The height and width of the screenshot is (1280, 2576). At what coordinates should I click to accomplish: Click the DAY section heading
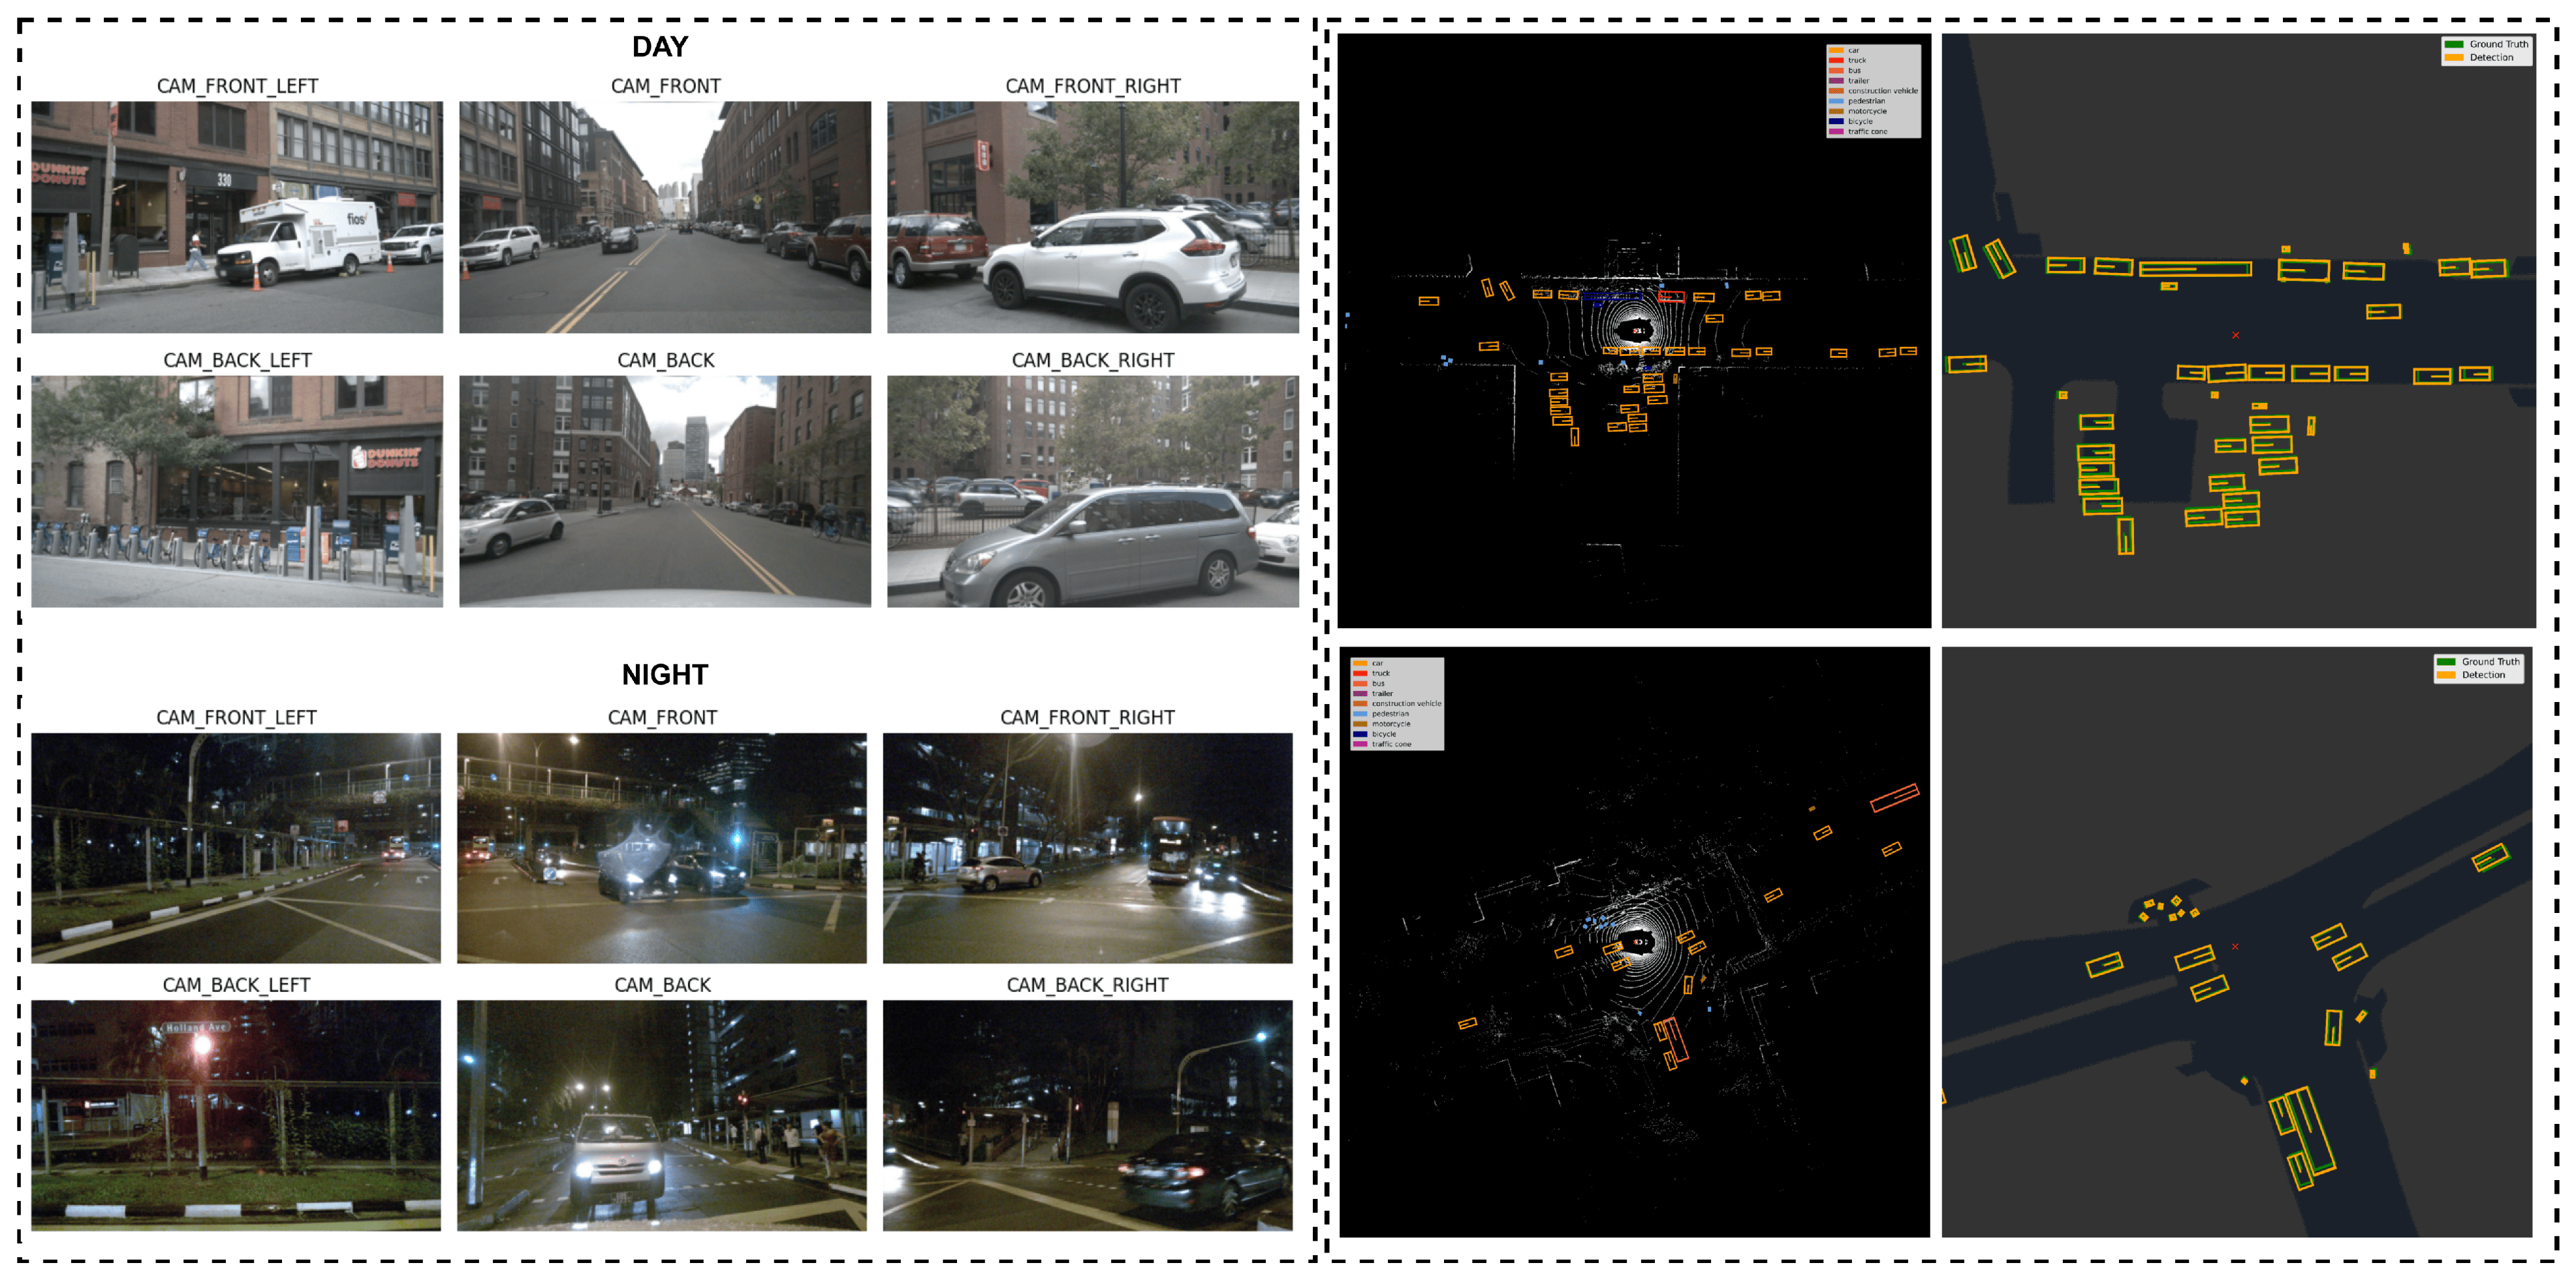(660, 47)
